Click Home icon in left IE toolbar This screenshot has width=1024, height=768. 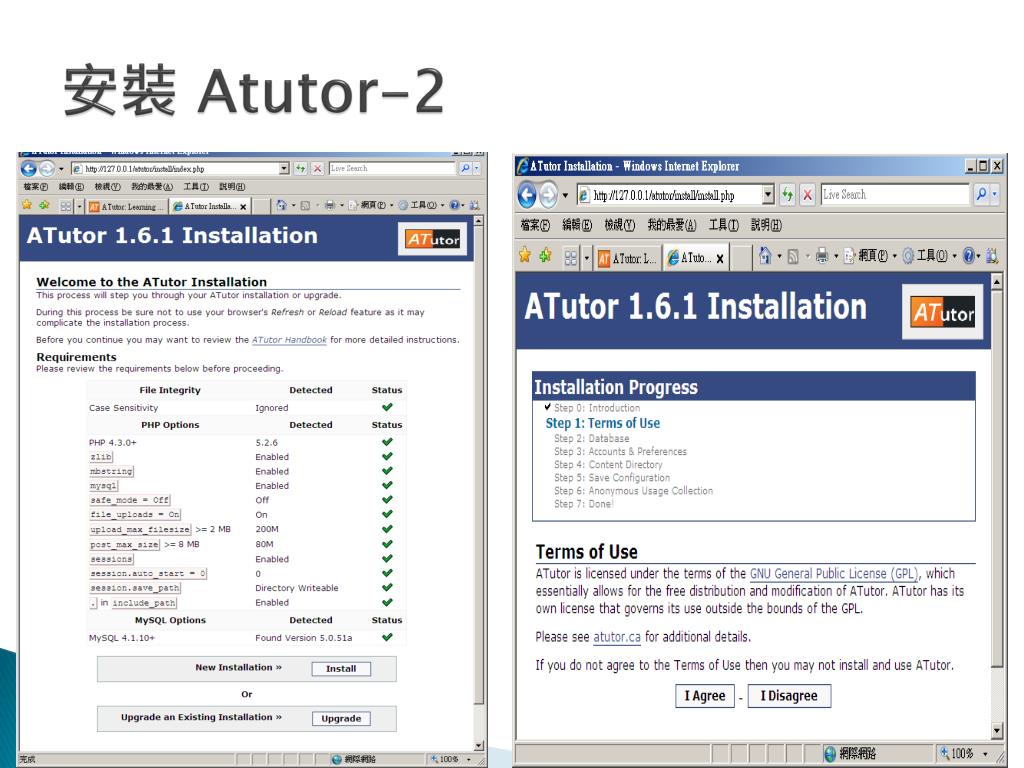point(281,205)
